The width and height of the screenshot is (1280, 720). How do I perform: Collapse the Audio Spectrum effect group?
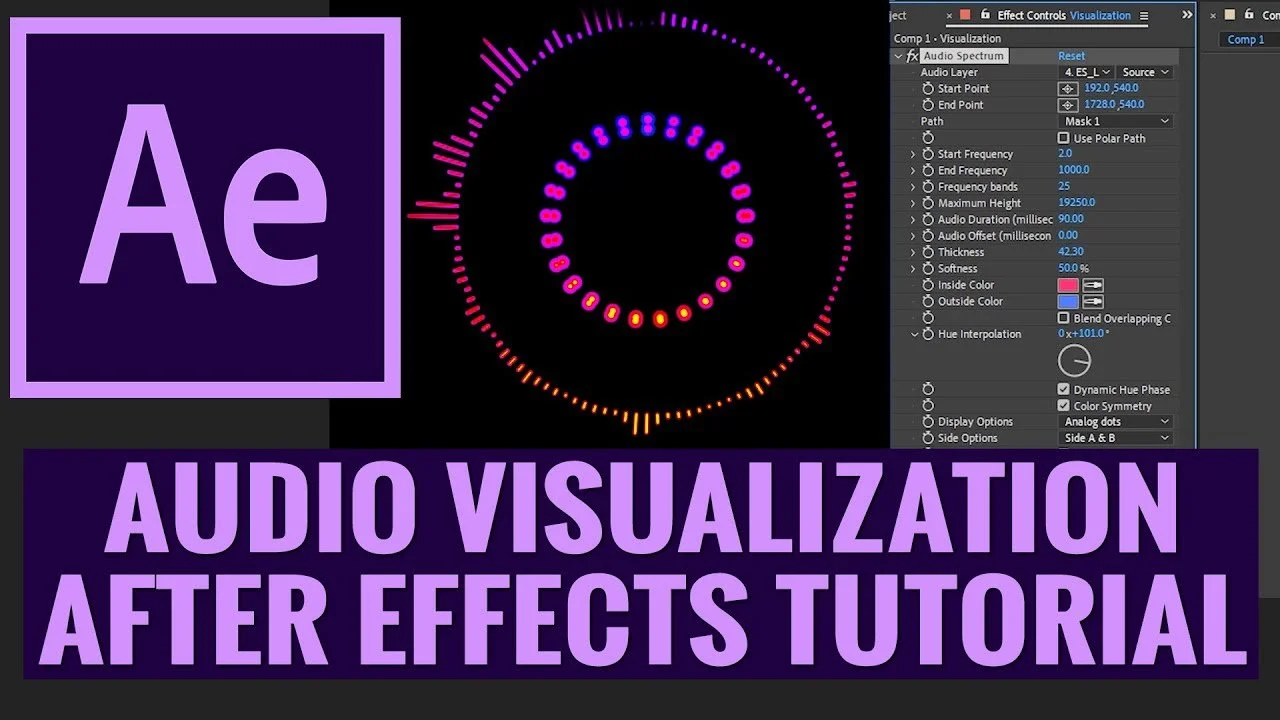tap(898, 56)
